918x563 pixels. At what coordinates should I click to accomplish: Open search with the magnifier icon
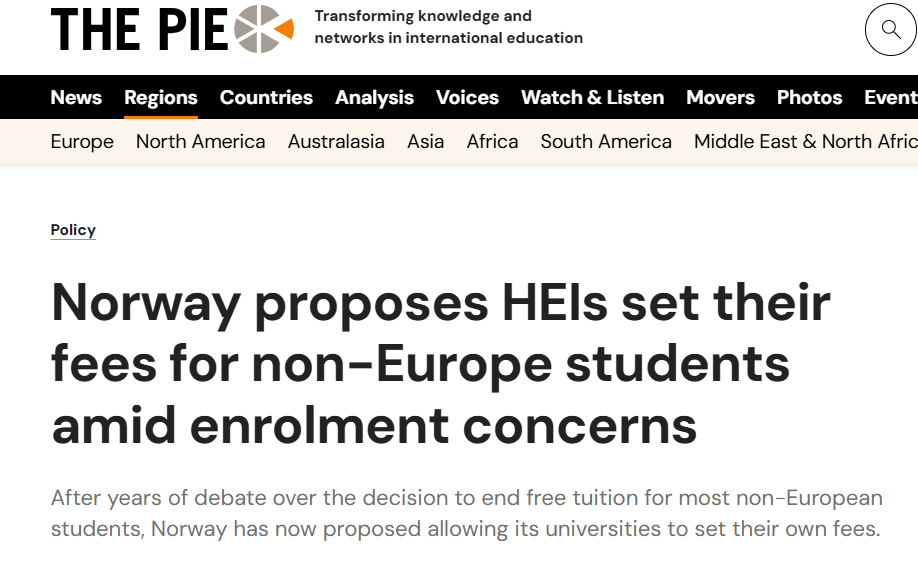890,29
